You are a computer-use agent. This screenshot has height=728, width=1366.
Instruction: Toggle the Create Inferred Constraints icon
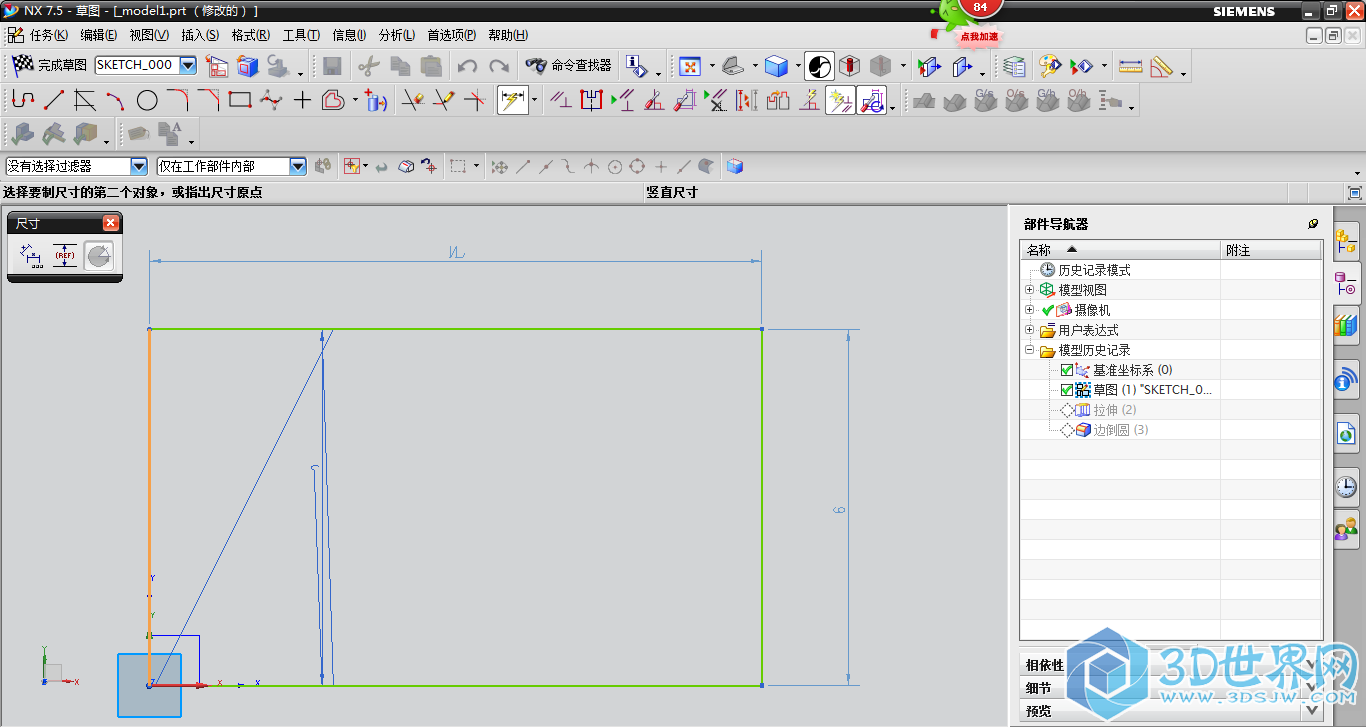[x=840, y=100]
